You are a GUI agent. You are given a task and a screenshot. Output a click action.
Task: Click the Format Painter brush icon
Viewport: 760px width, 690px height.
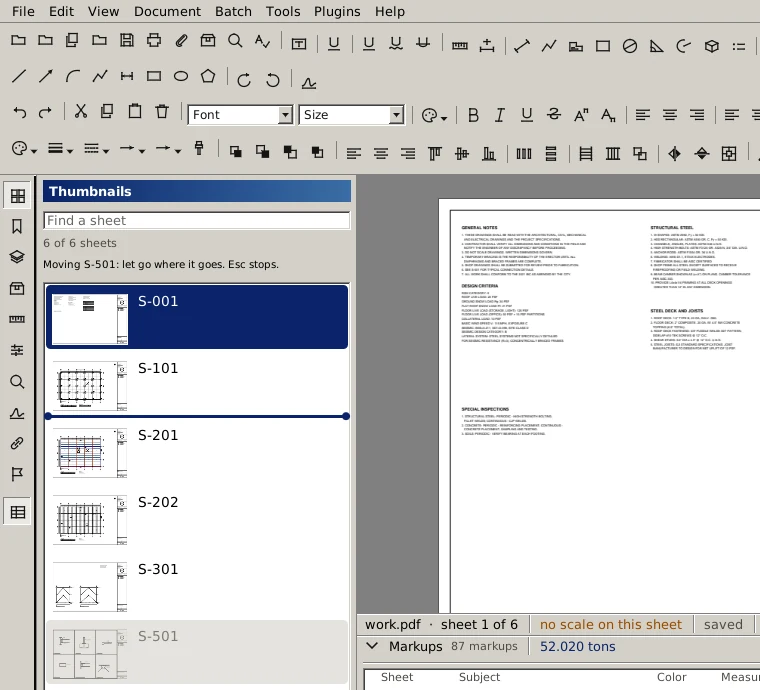click(x=199, y=148)
